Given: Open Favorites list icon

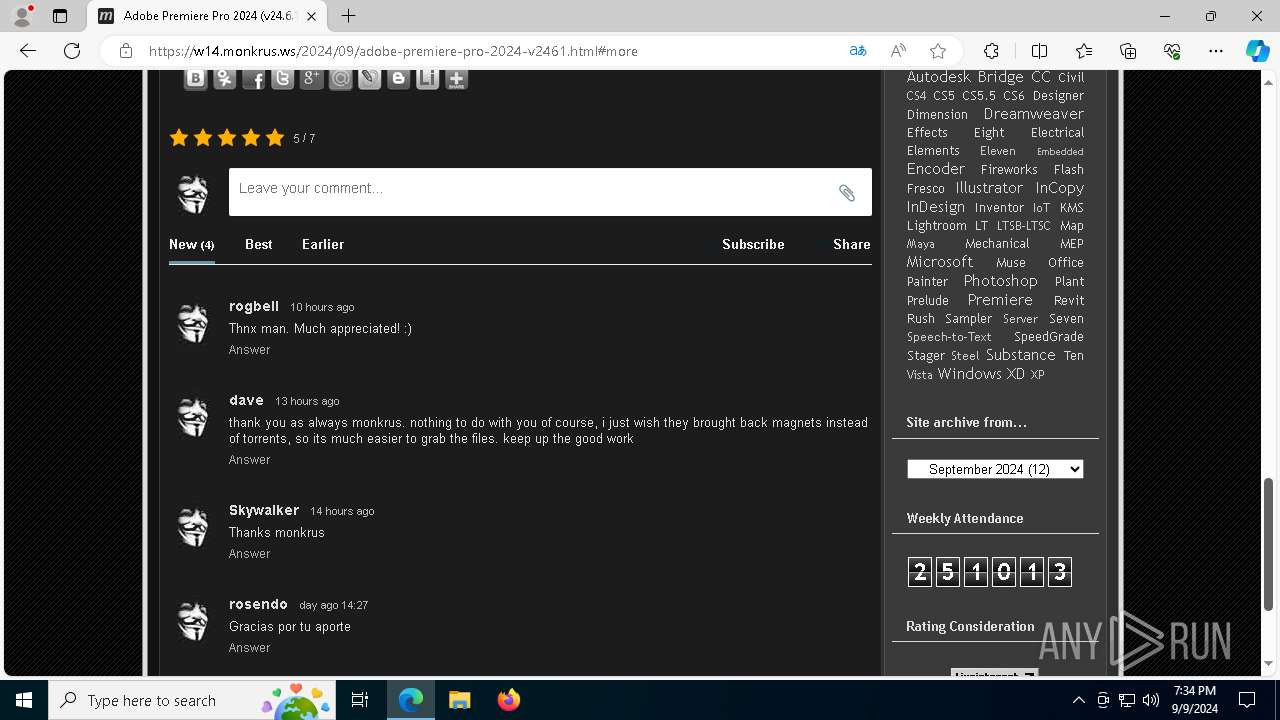Looking at the screenshot, I should pos(1084,51).
